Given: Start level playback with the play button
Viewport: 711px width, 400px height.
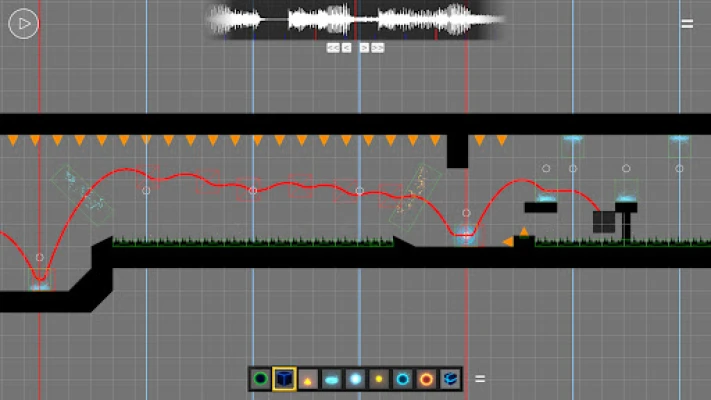Looking at the screenshot, I should coord(24,24).
